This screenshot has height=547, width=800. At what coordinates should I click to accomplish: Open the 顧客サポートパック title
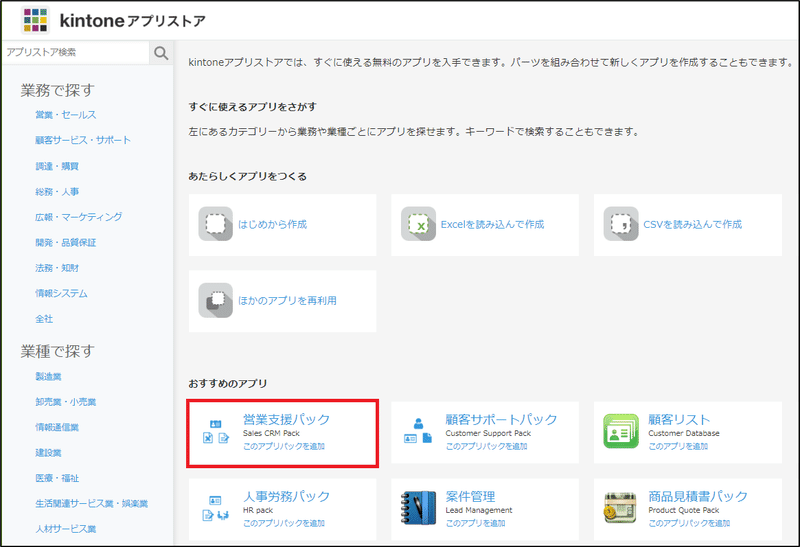pos(501,419)
